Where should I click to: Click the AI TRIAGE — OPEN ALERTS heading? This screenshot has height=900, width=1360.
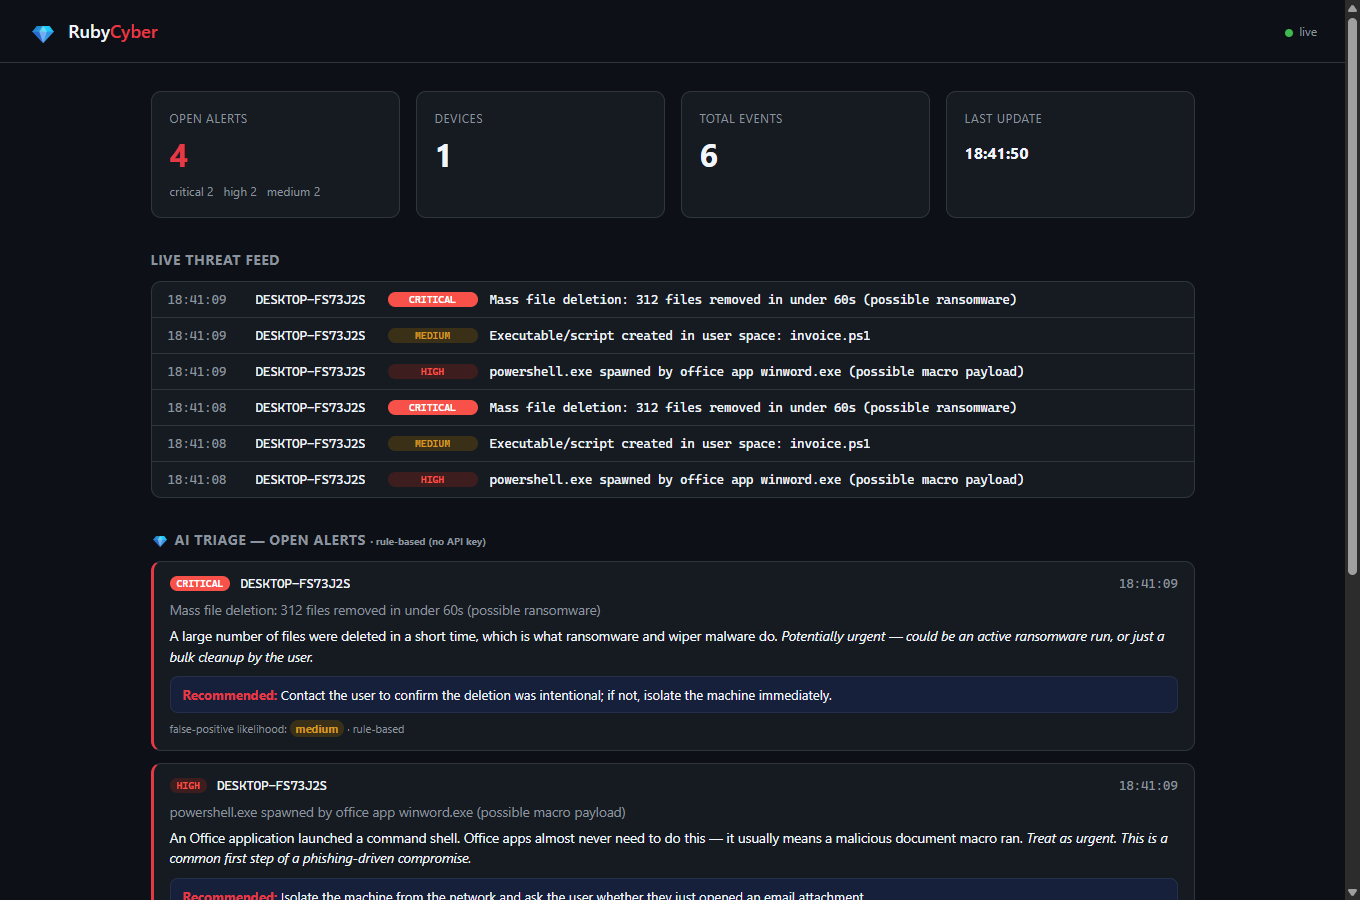point(270,540)
